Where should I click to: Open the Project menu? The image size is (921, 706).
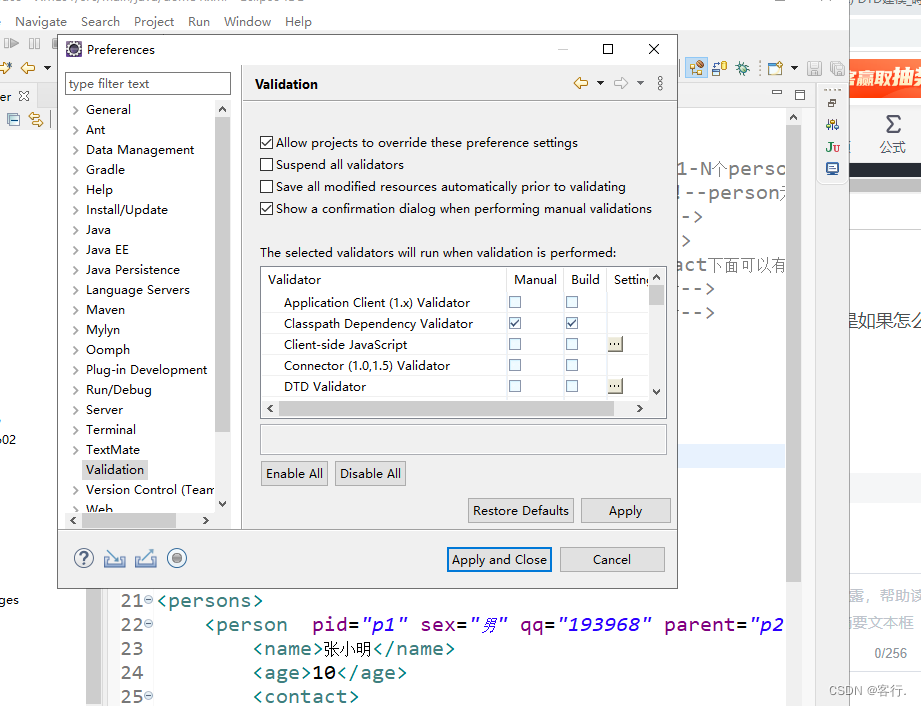point(154,21)
